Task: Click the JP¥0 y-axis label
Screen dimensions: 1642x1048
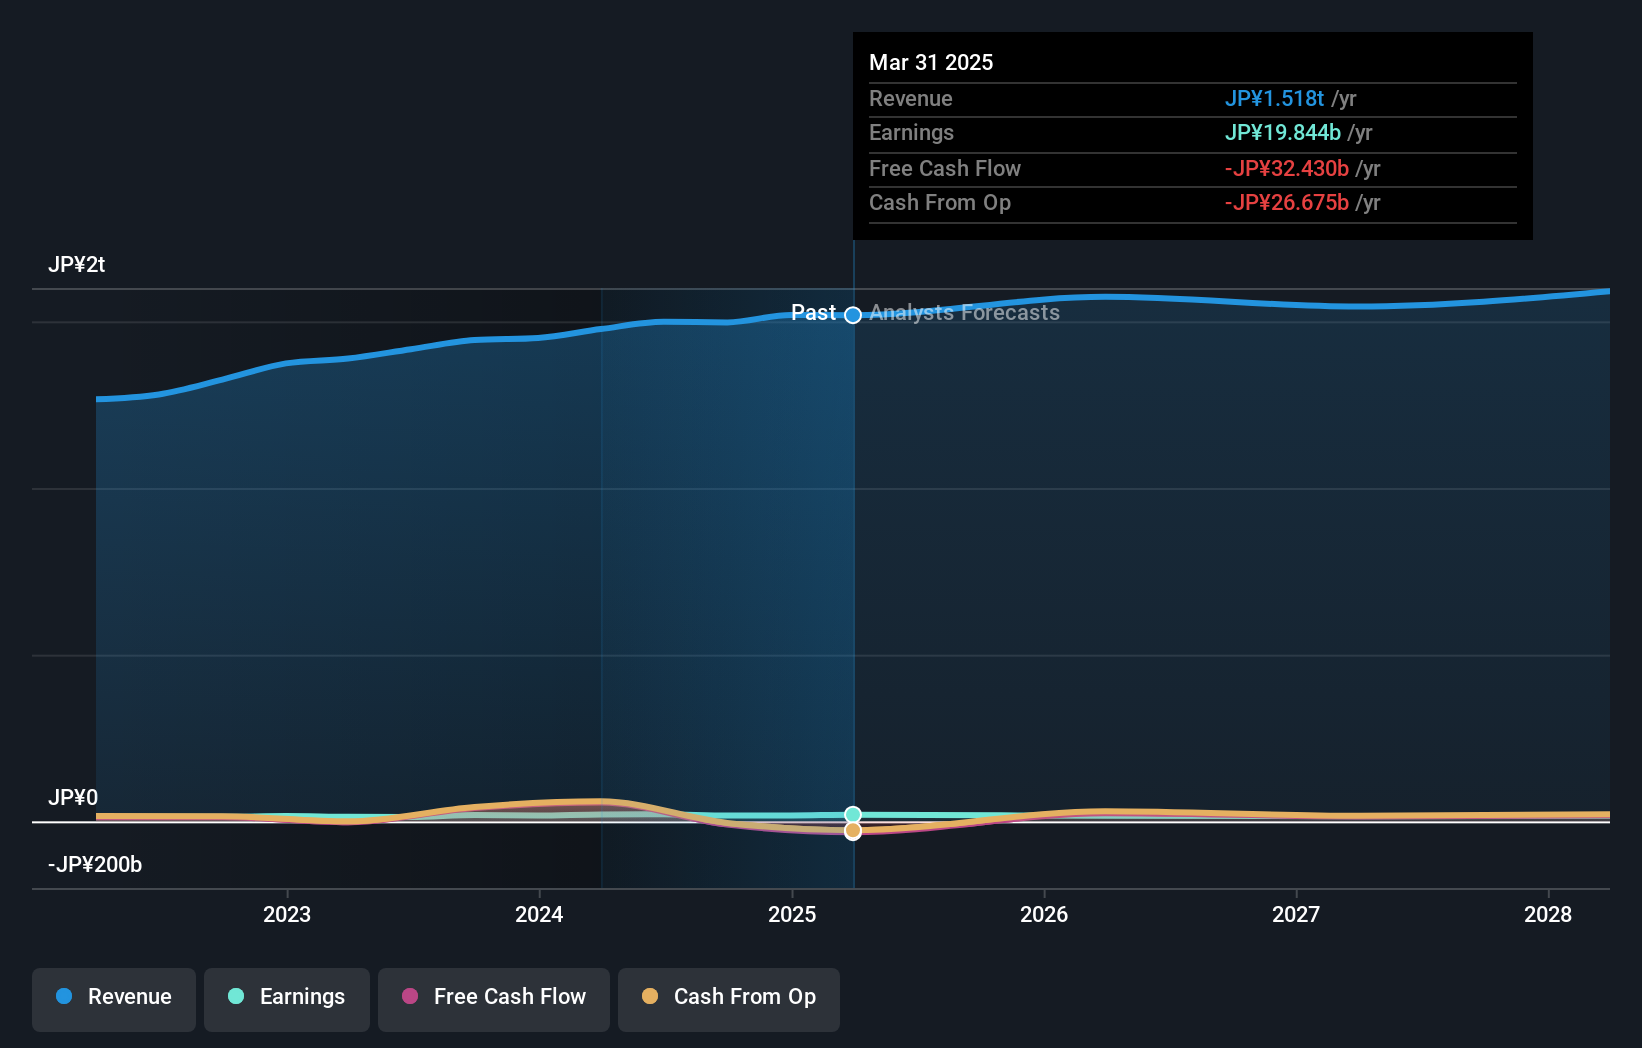Action: pyautogui.click(x=73, y=798)
